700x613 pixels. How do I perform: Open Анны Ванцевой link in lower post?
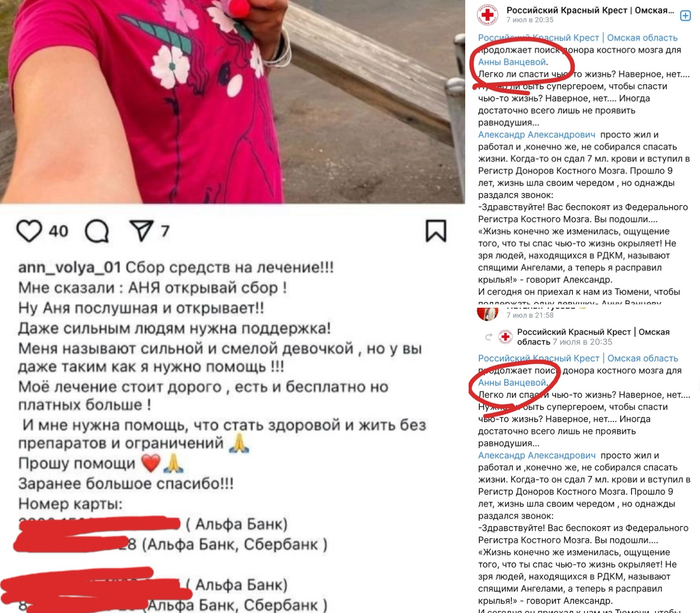(x=512, y=383)
